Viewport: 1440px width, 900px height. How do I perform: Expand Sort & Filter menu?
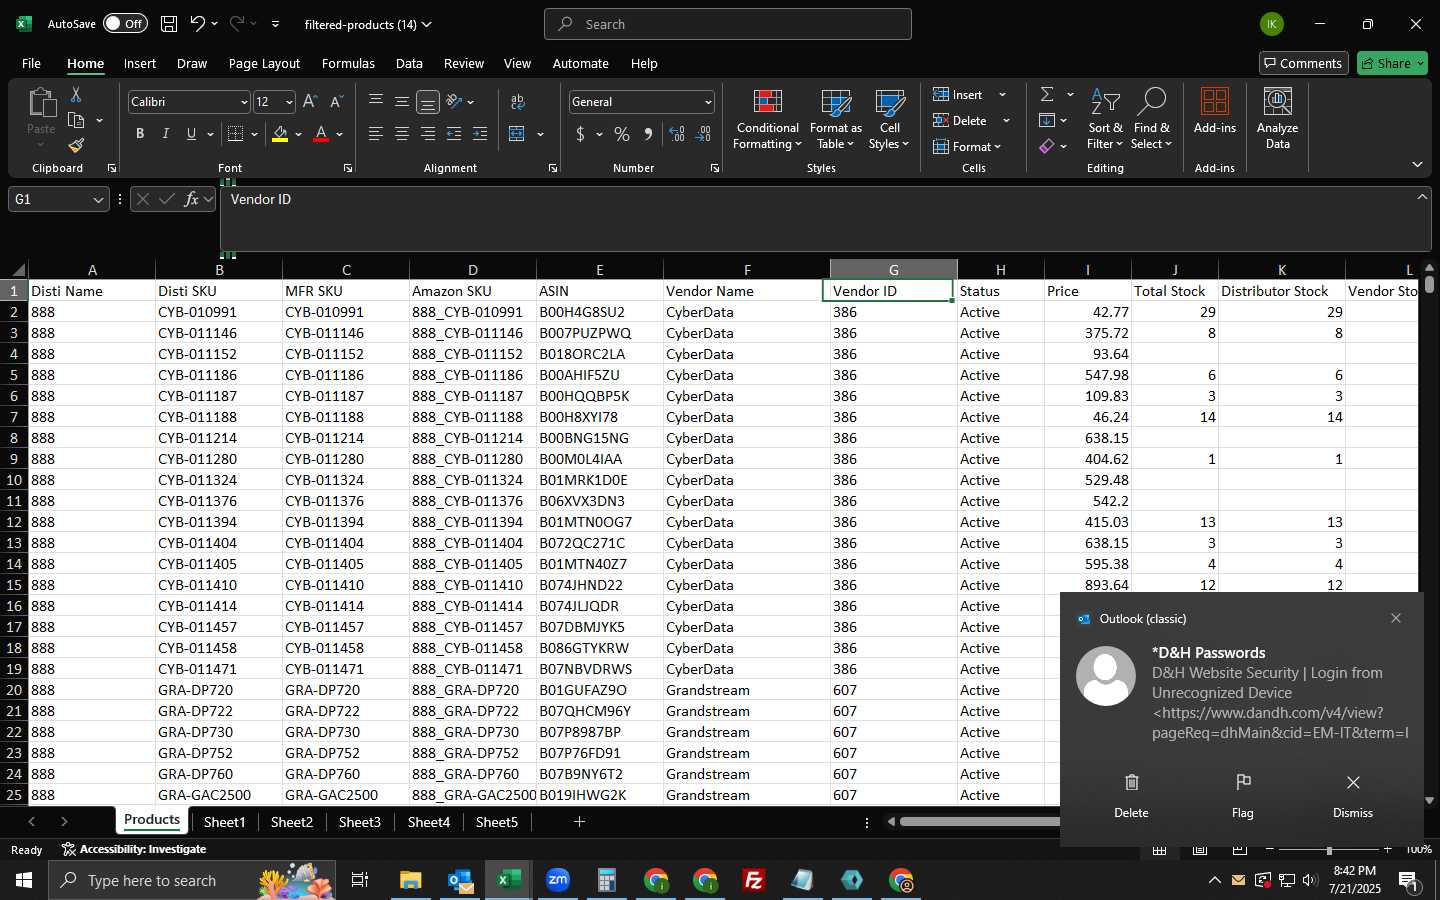click(x=1105, y=119)
